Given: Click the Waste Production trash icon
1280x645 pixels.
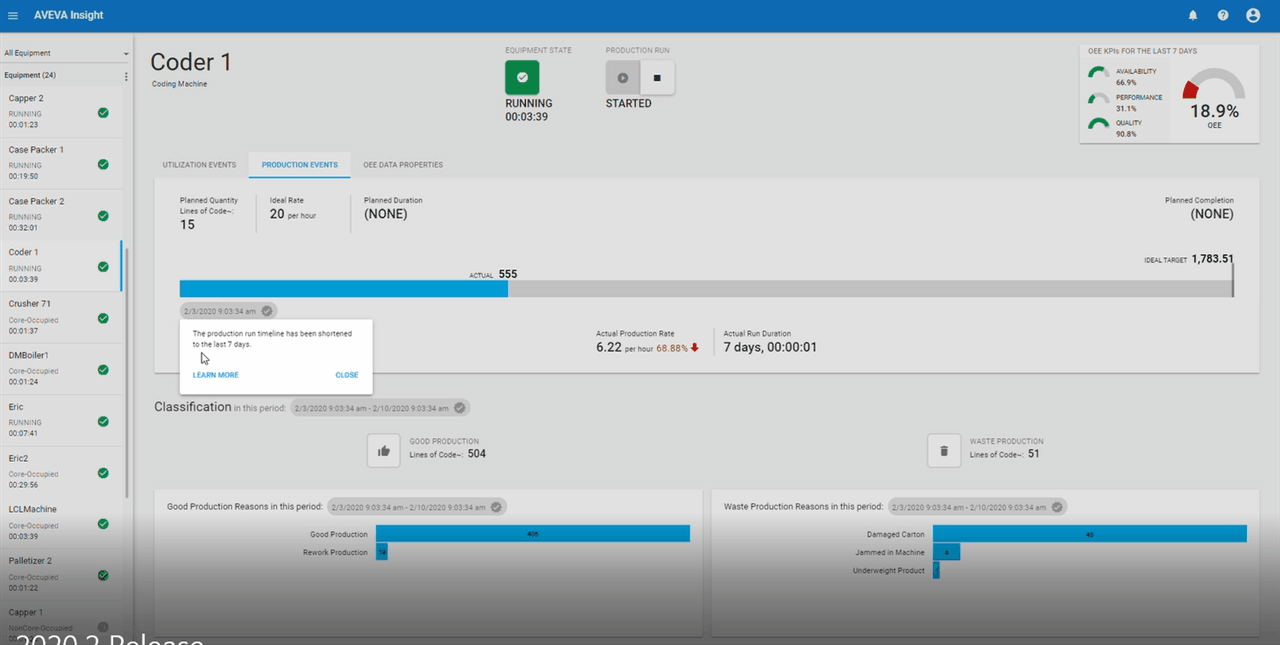Looking at the screenshot, I should (944, 450).
